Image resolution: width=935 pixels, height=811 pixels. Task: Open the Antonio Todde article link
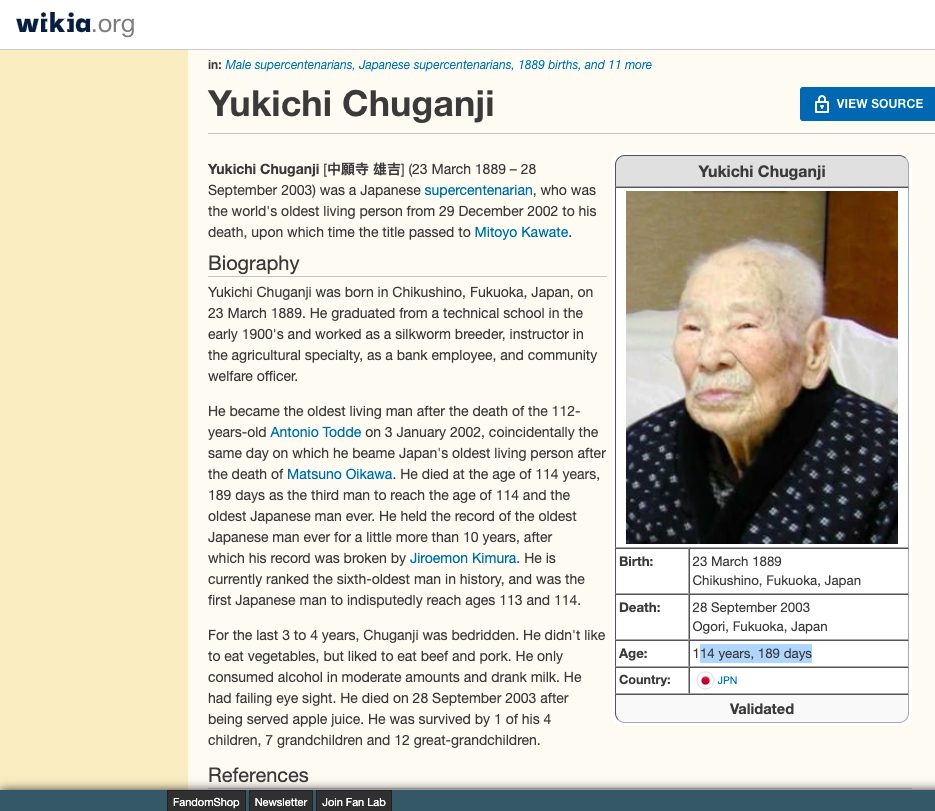(x=315, y=432)
